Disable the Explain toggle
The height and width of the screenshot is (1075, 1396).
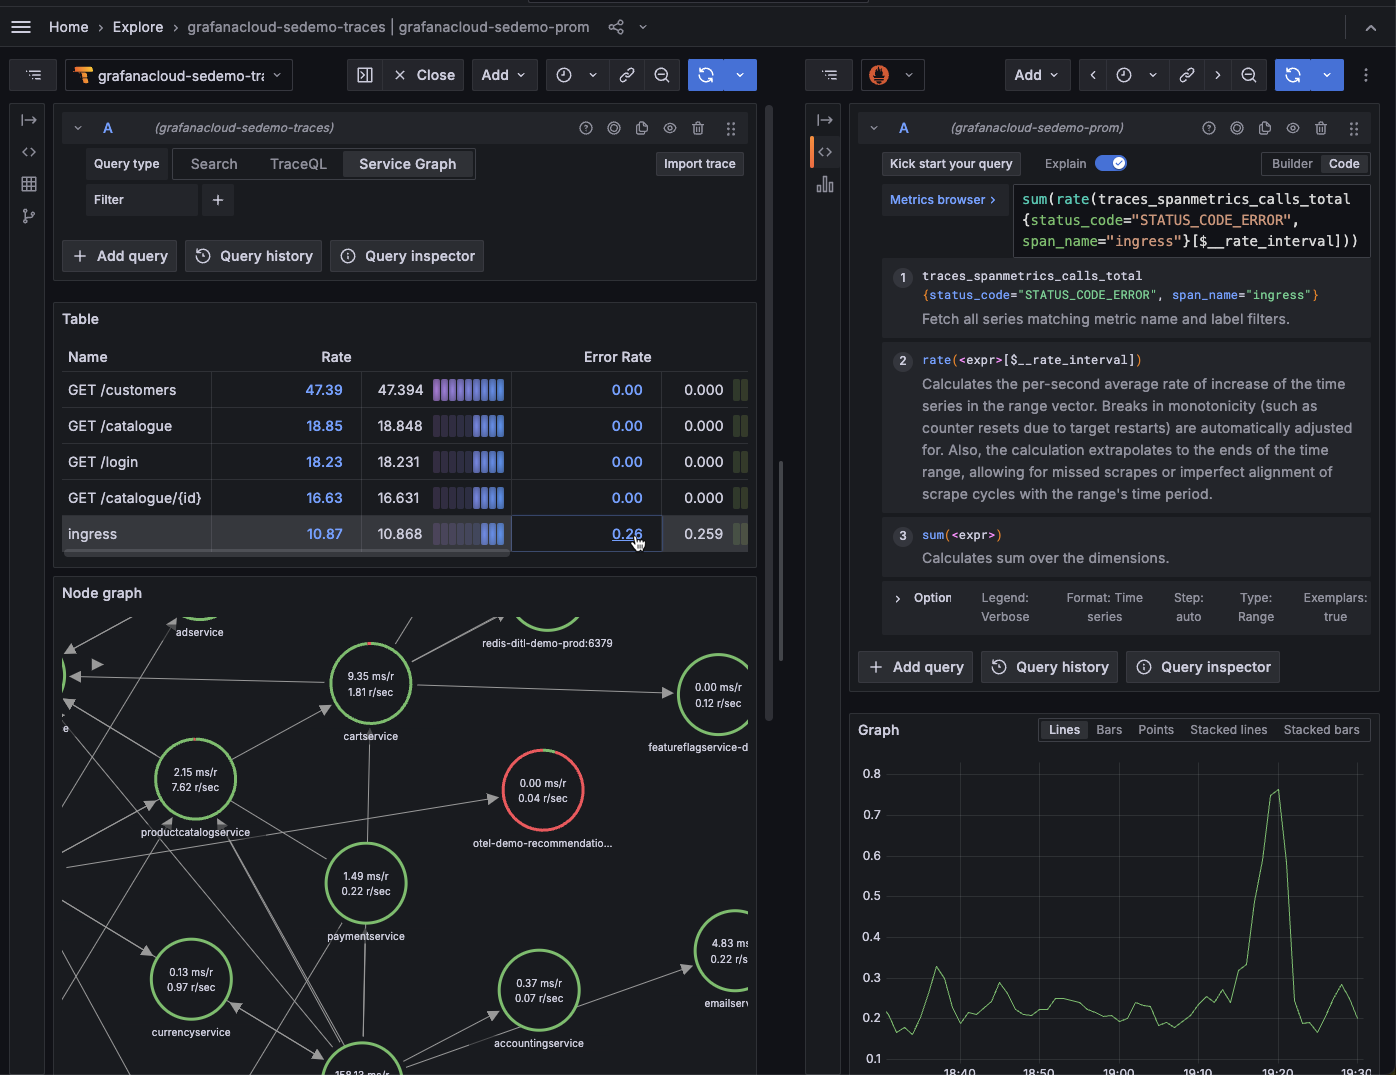click(1110, 163)
